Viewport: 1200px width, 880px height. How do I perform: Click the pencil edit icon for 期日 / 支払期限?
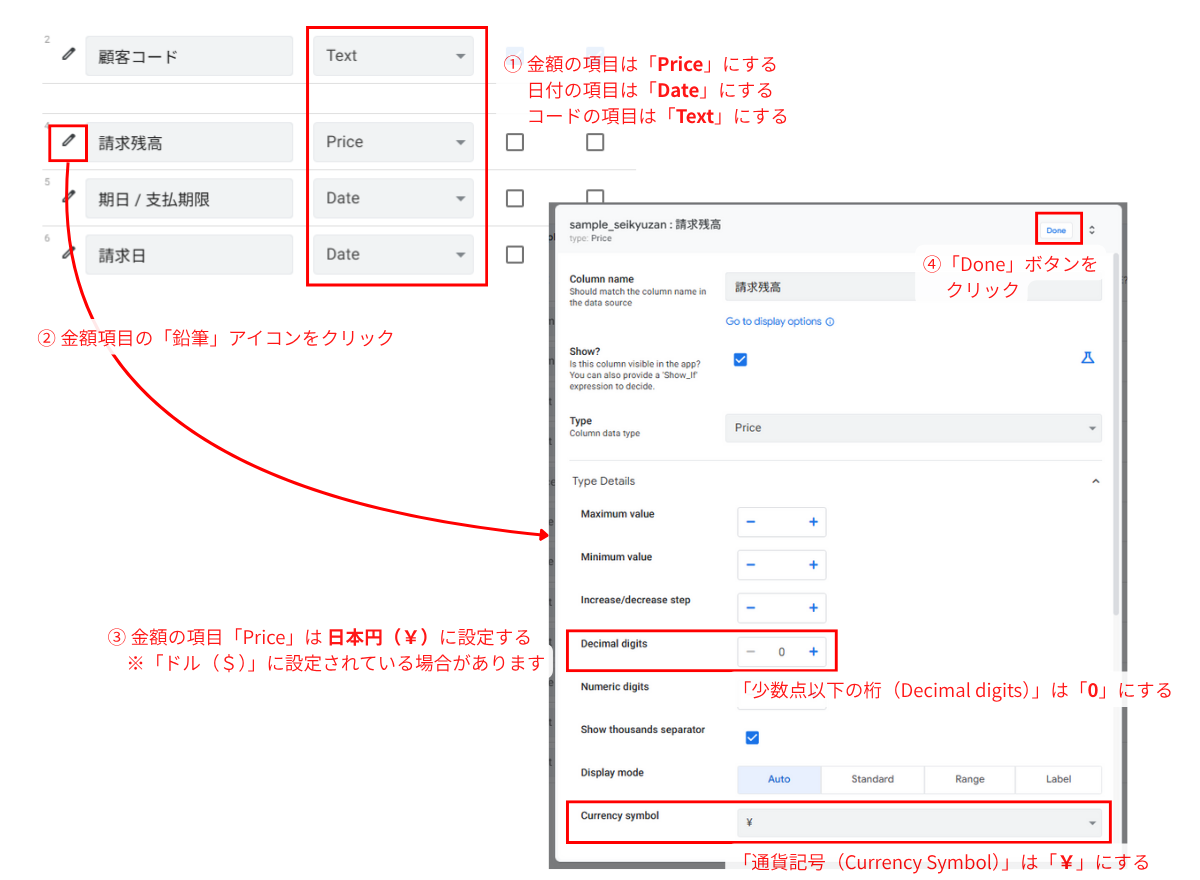pyautogui.click(x=67, y=198)
